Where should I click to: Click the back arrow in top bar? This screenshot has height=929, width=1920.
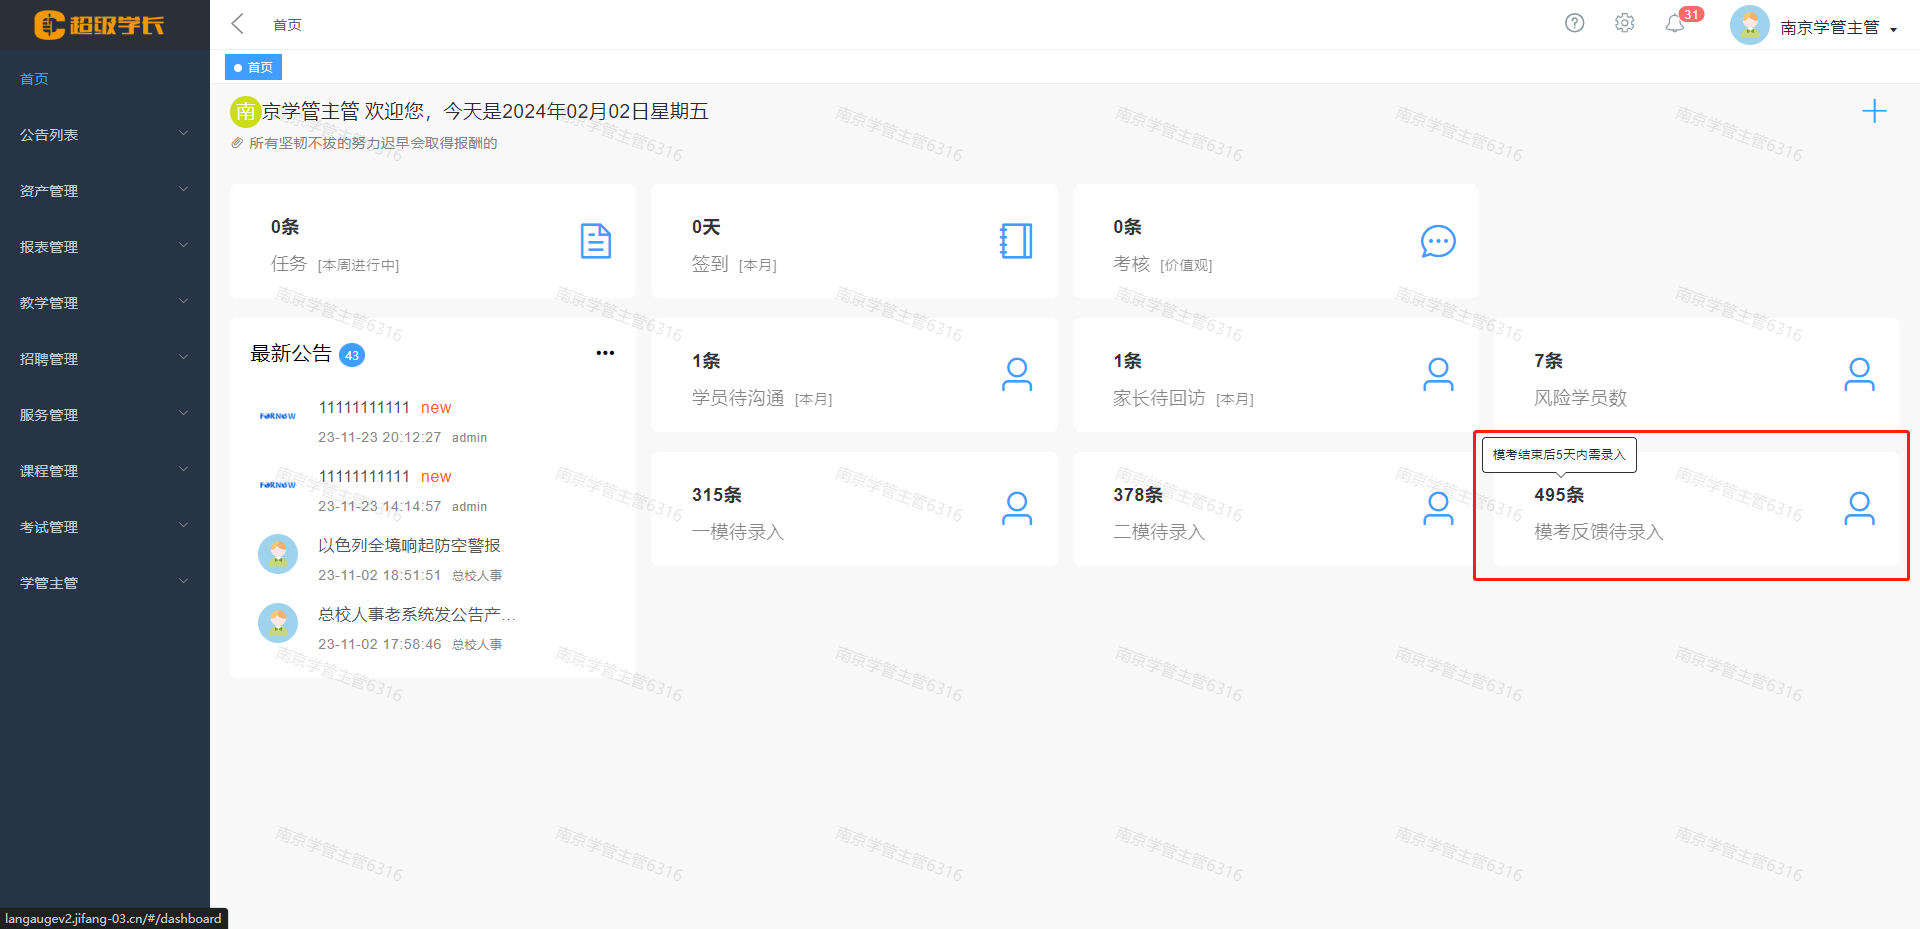238,24
